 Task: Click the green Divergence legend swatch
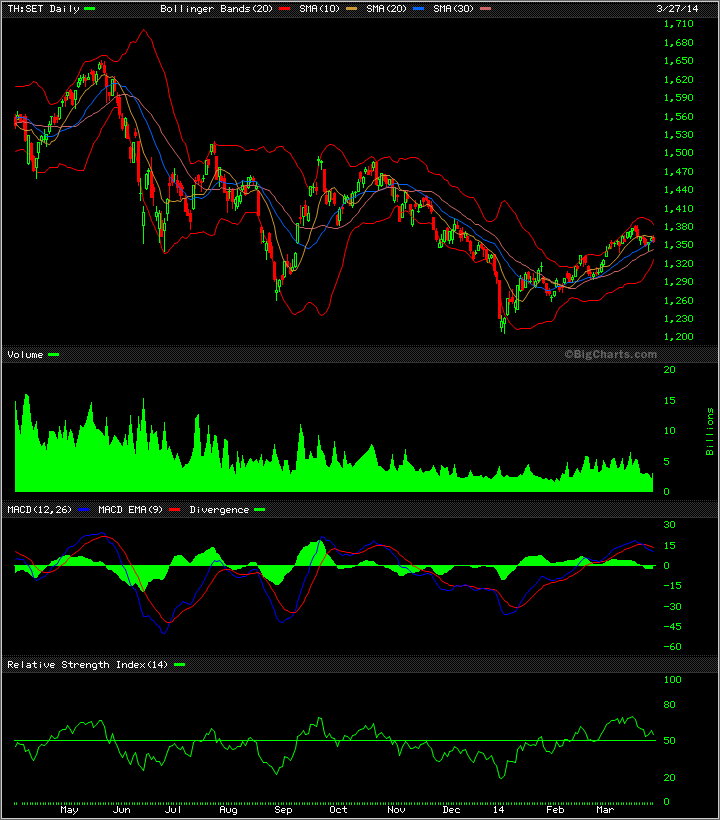tap(259, 509)
